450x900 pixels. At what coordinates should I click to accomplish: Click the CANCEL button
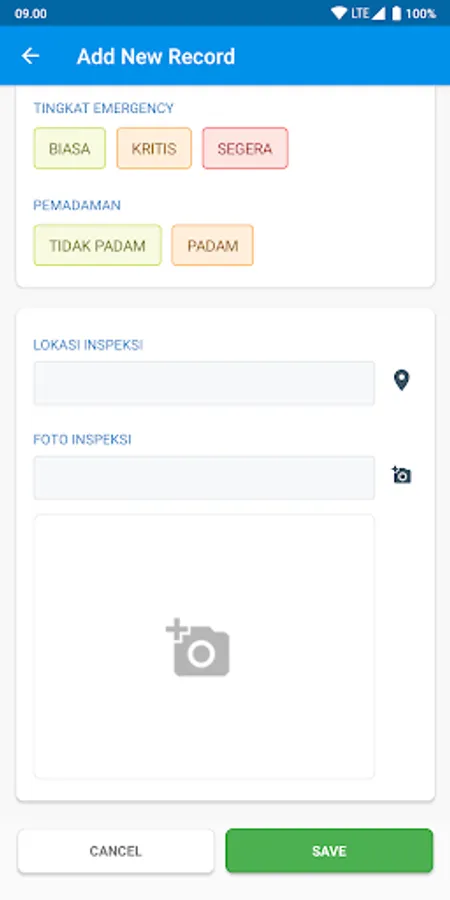[115, 851]
